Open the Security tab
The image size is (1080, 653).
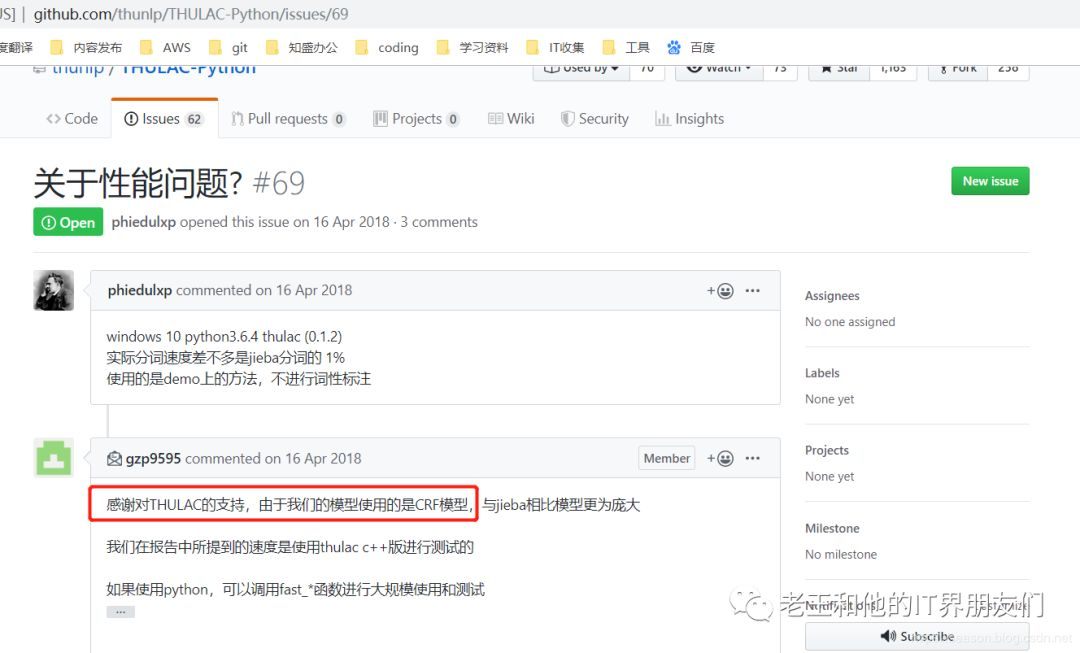pyautogui.click(x=594, y=118)
